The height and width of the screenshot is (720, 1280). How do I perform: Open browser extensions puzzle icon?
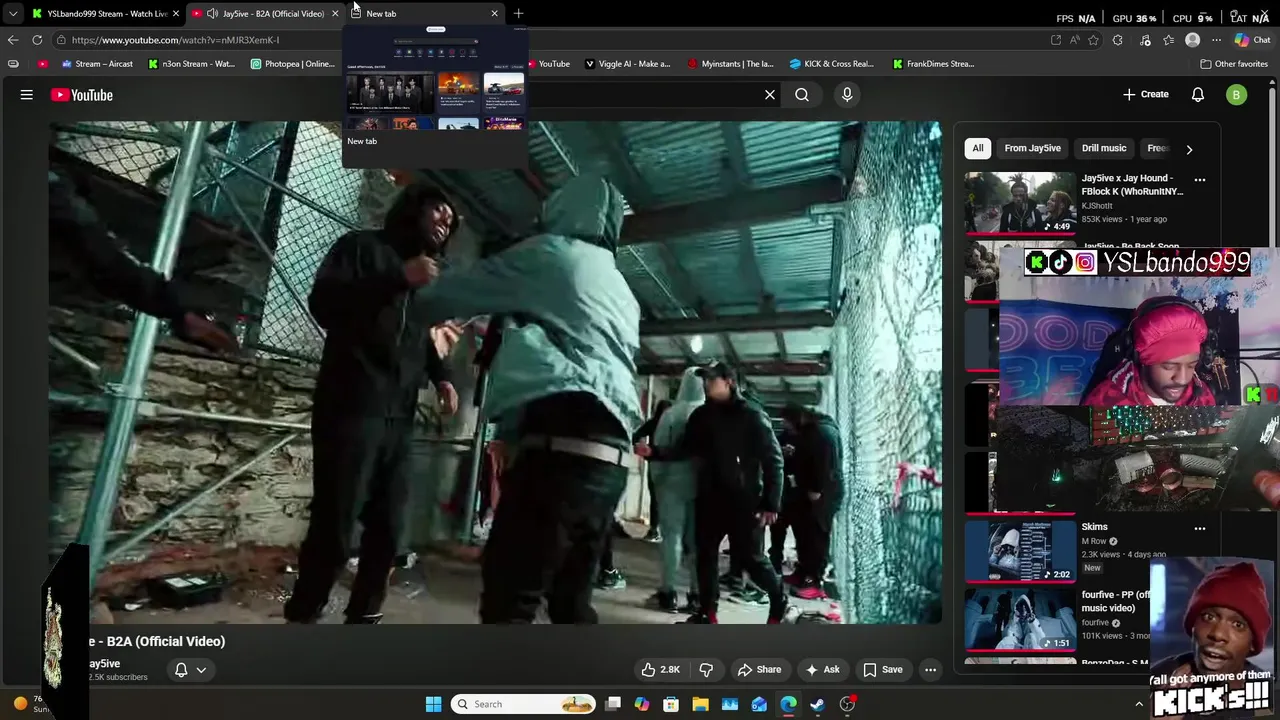[1118, 40]
